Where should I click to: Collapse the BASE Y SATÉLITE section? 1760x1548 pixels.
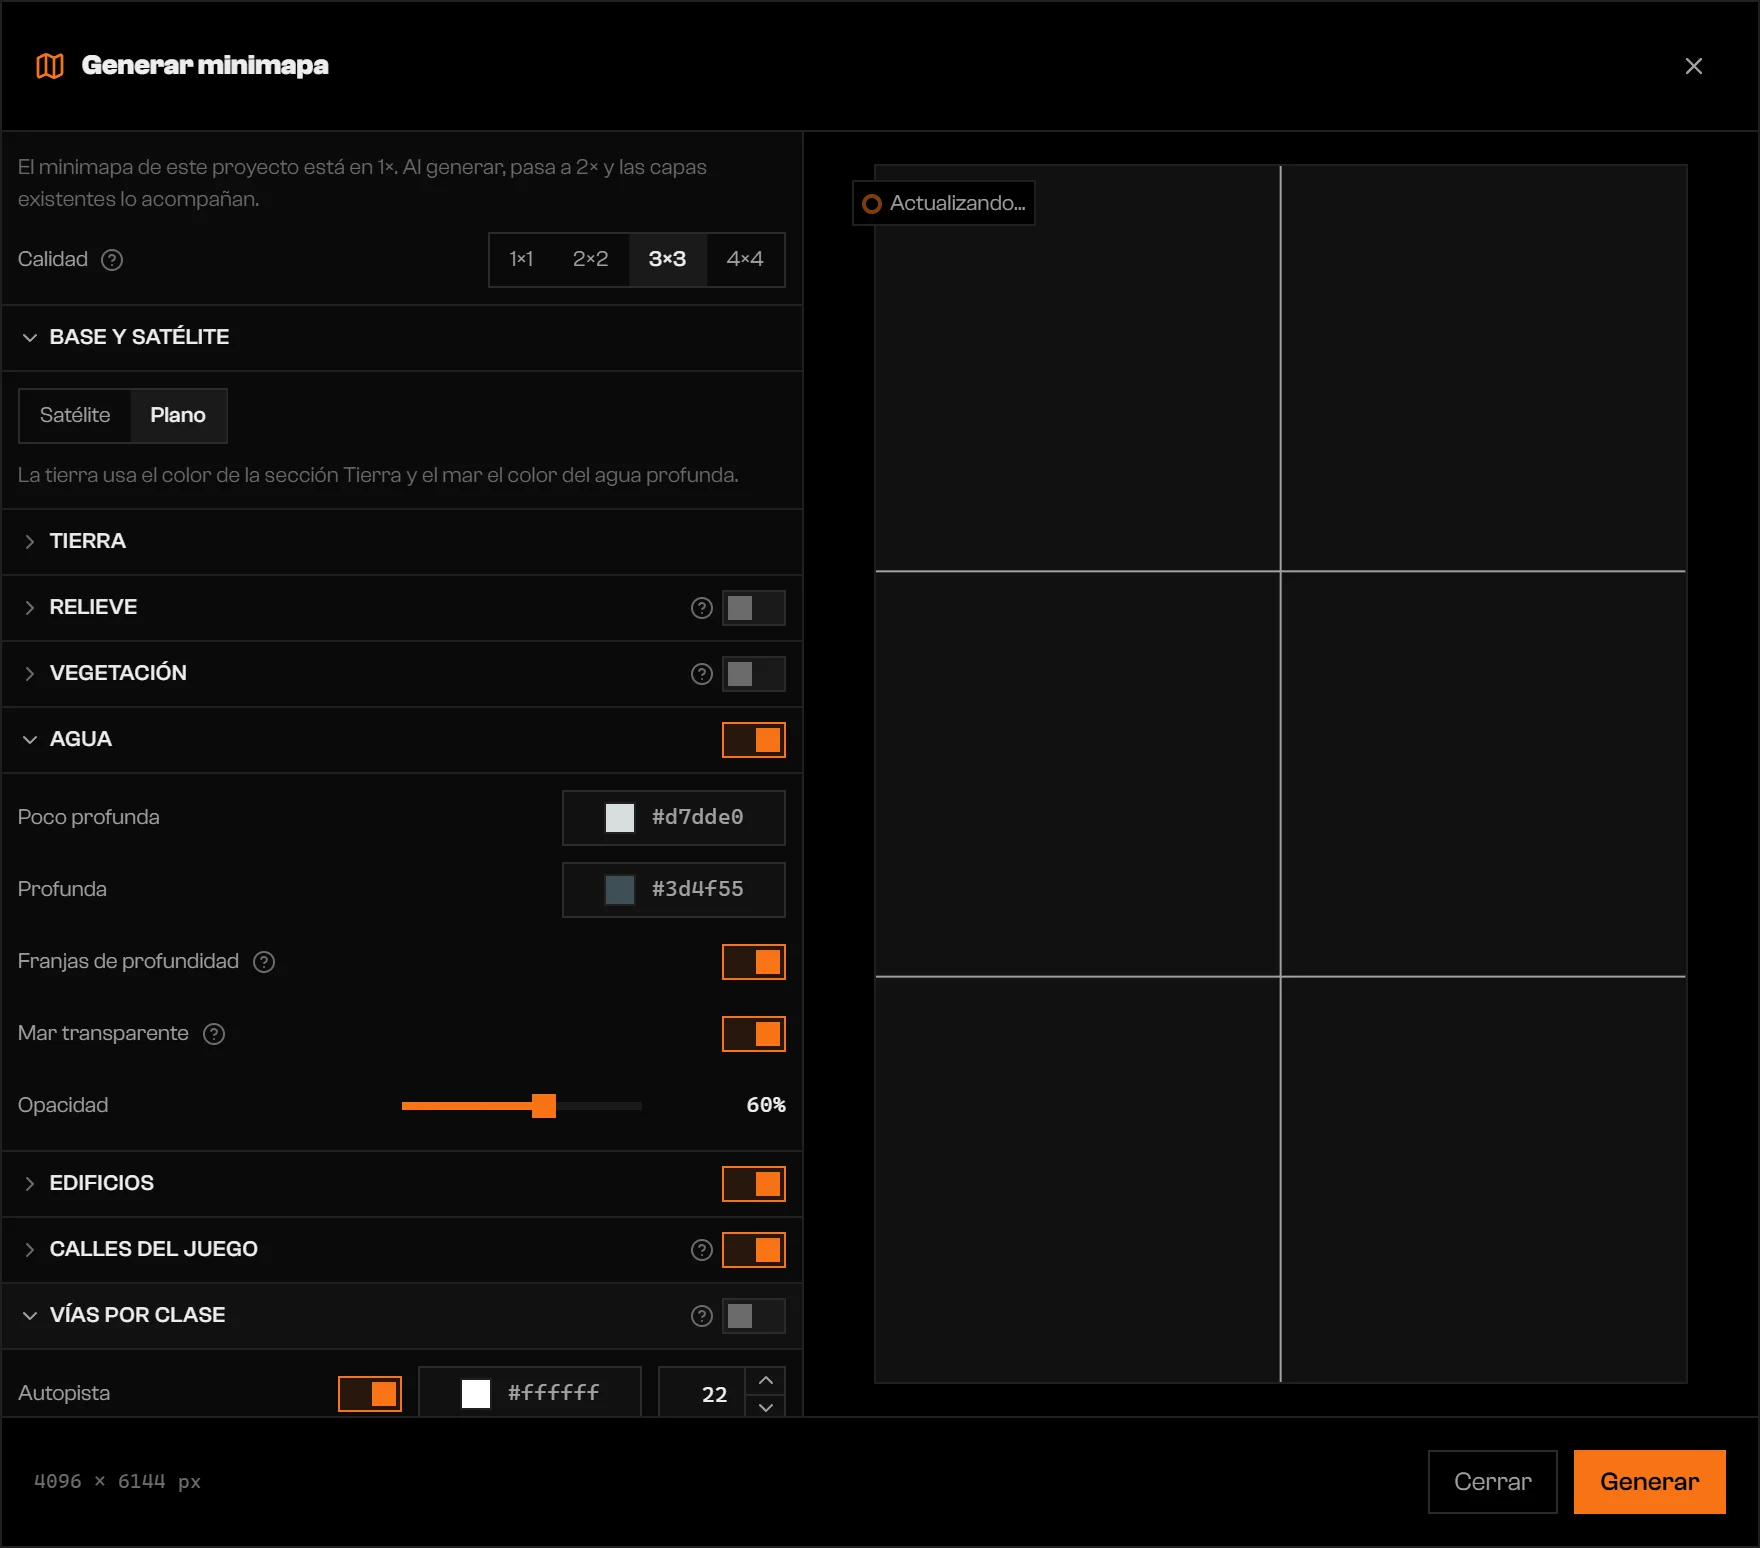tap(30, 338)
